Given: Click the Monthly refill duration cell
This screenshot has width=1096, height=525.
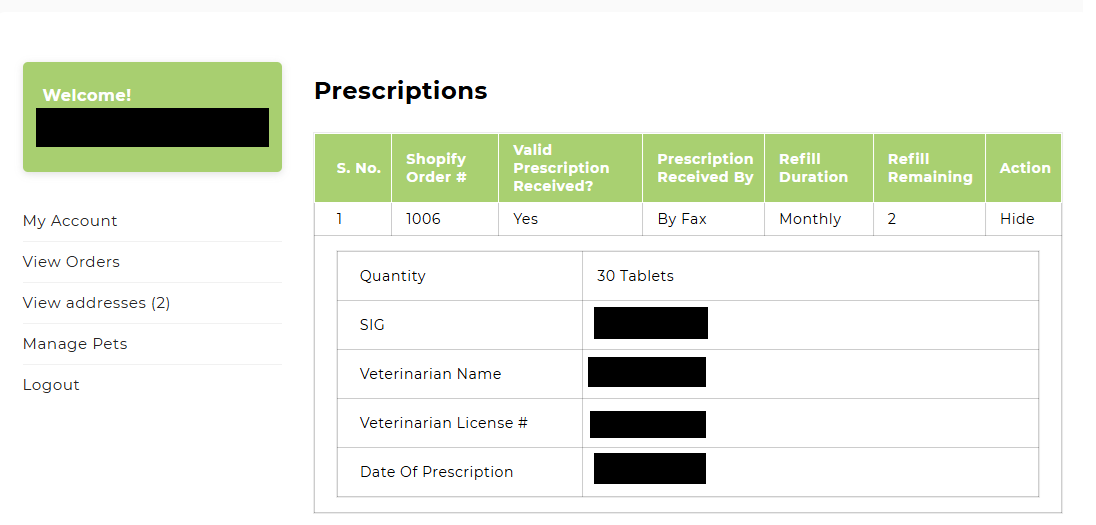Looking at the screenshot, I should 810,219.
